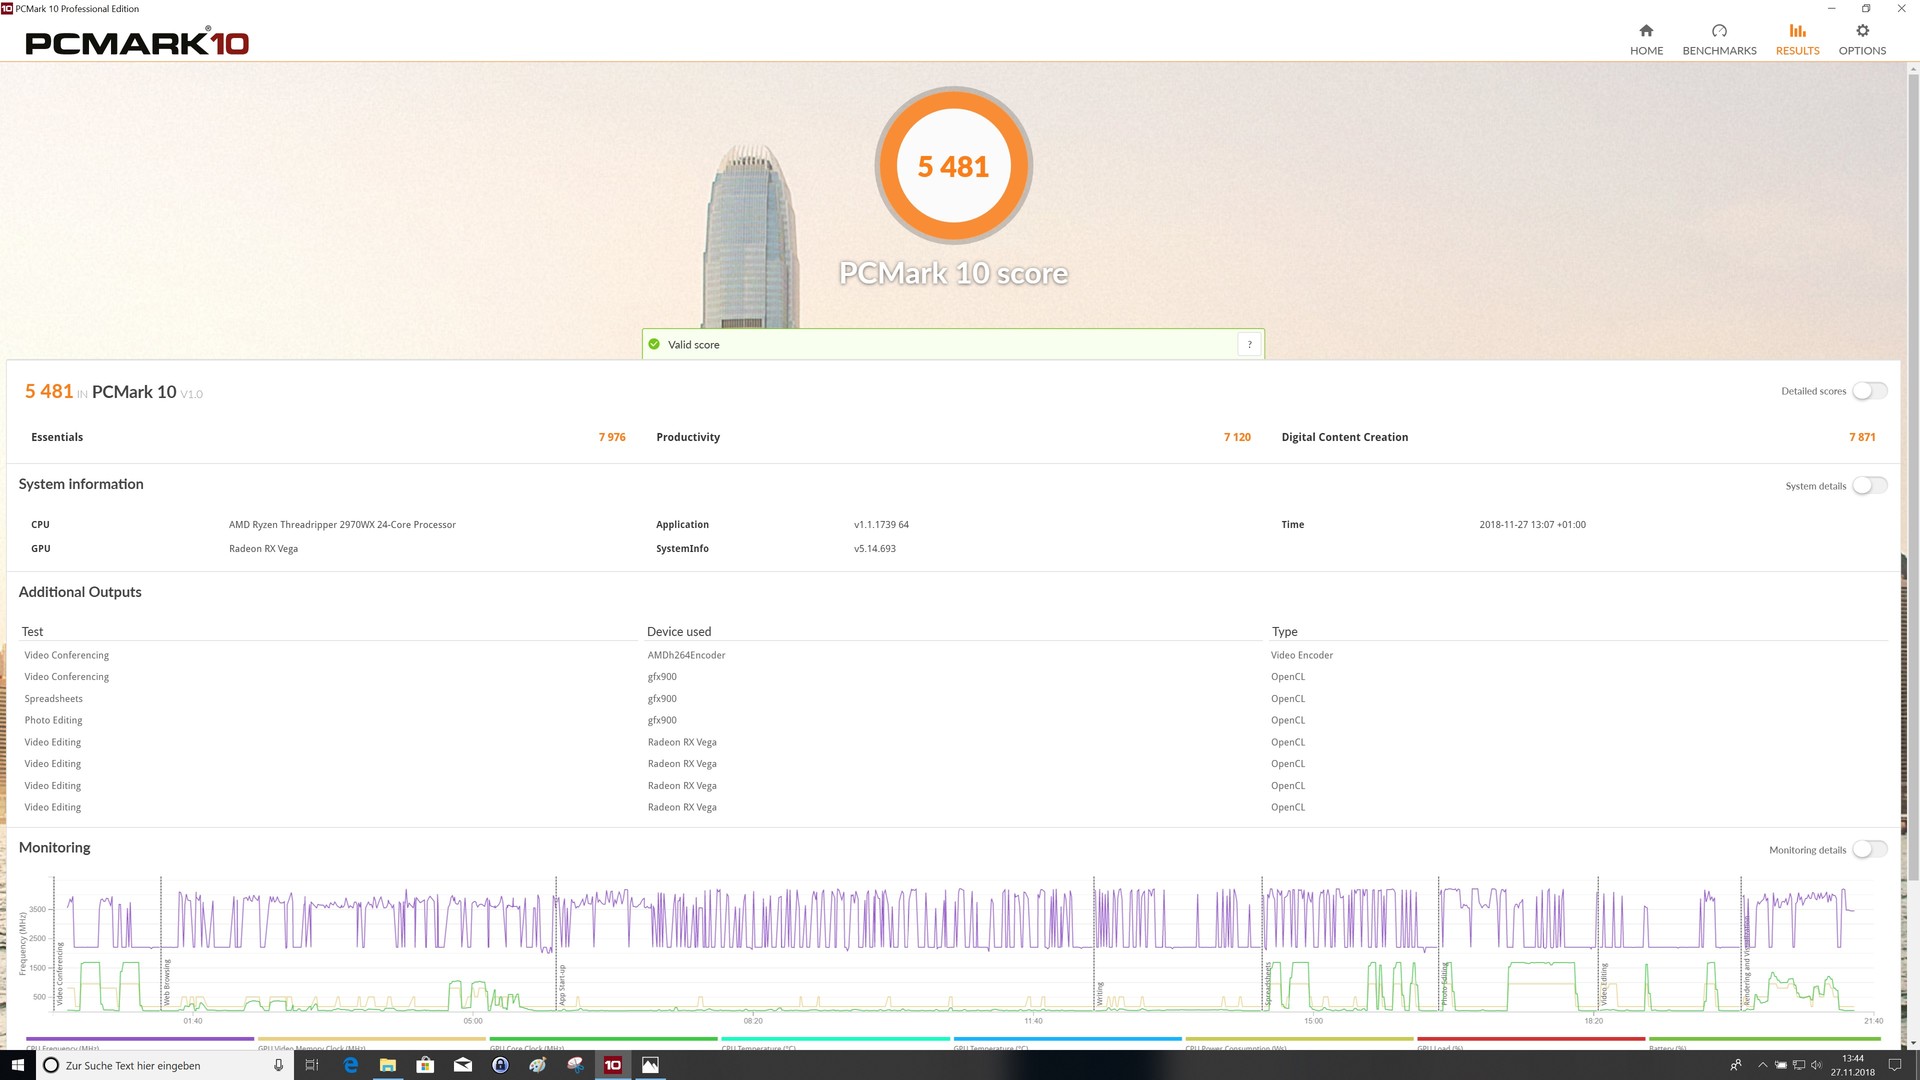The height and width of the screenshot is (1080, 1920).
Task: Click the GPU value Radeon RX Vega in System information
Action: [263, 548]
